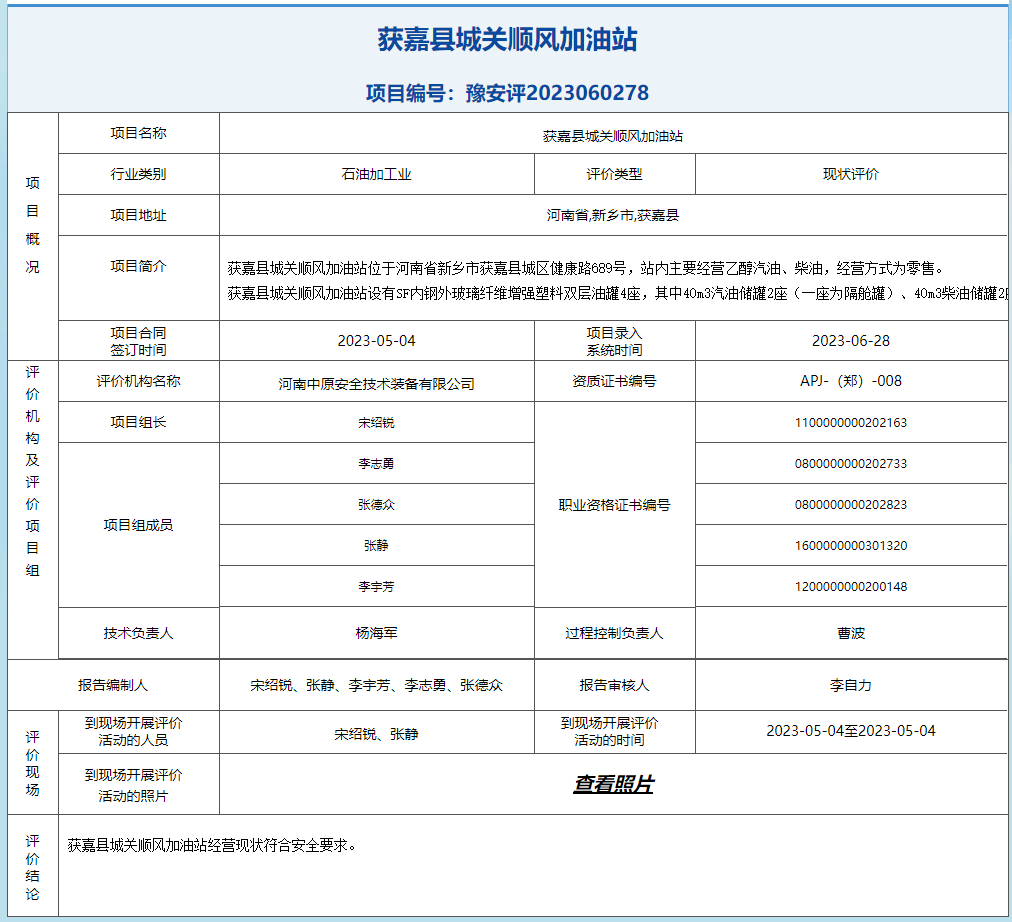This screenshot has width=1012, height=922.
Task: Select certificate number 0800000000202823
Action: click(851, 505)
